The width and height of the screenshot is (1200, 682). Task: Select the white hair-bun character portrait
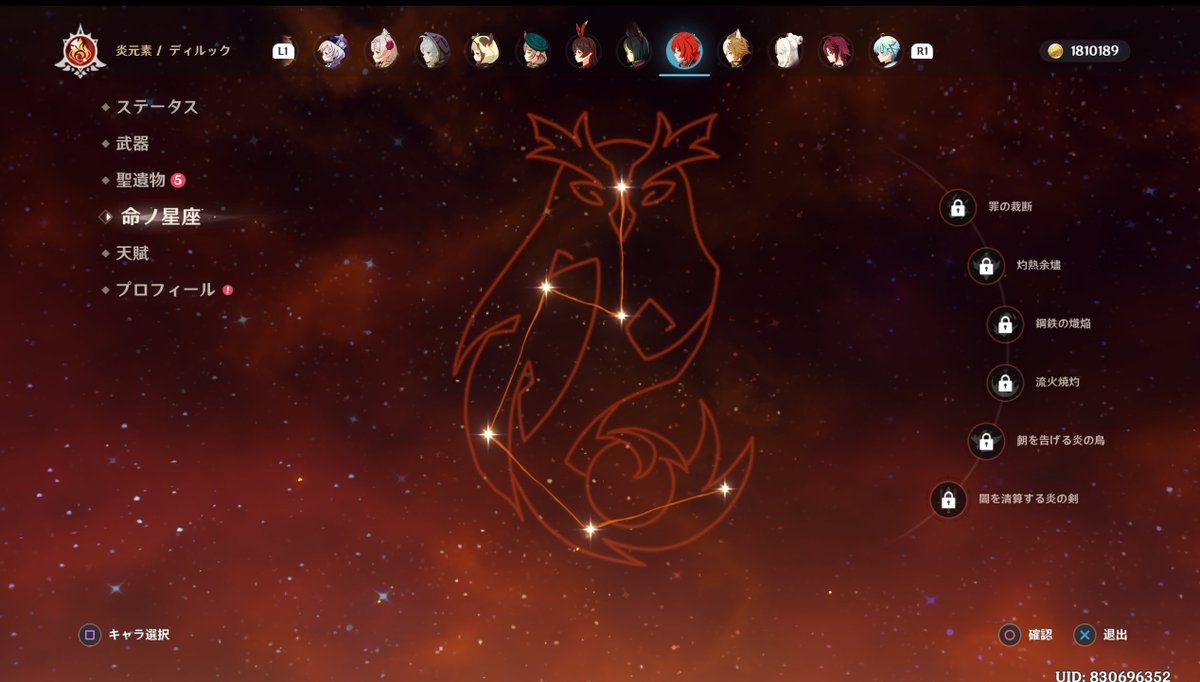pos(786,50)
